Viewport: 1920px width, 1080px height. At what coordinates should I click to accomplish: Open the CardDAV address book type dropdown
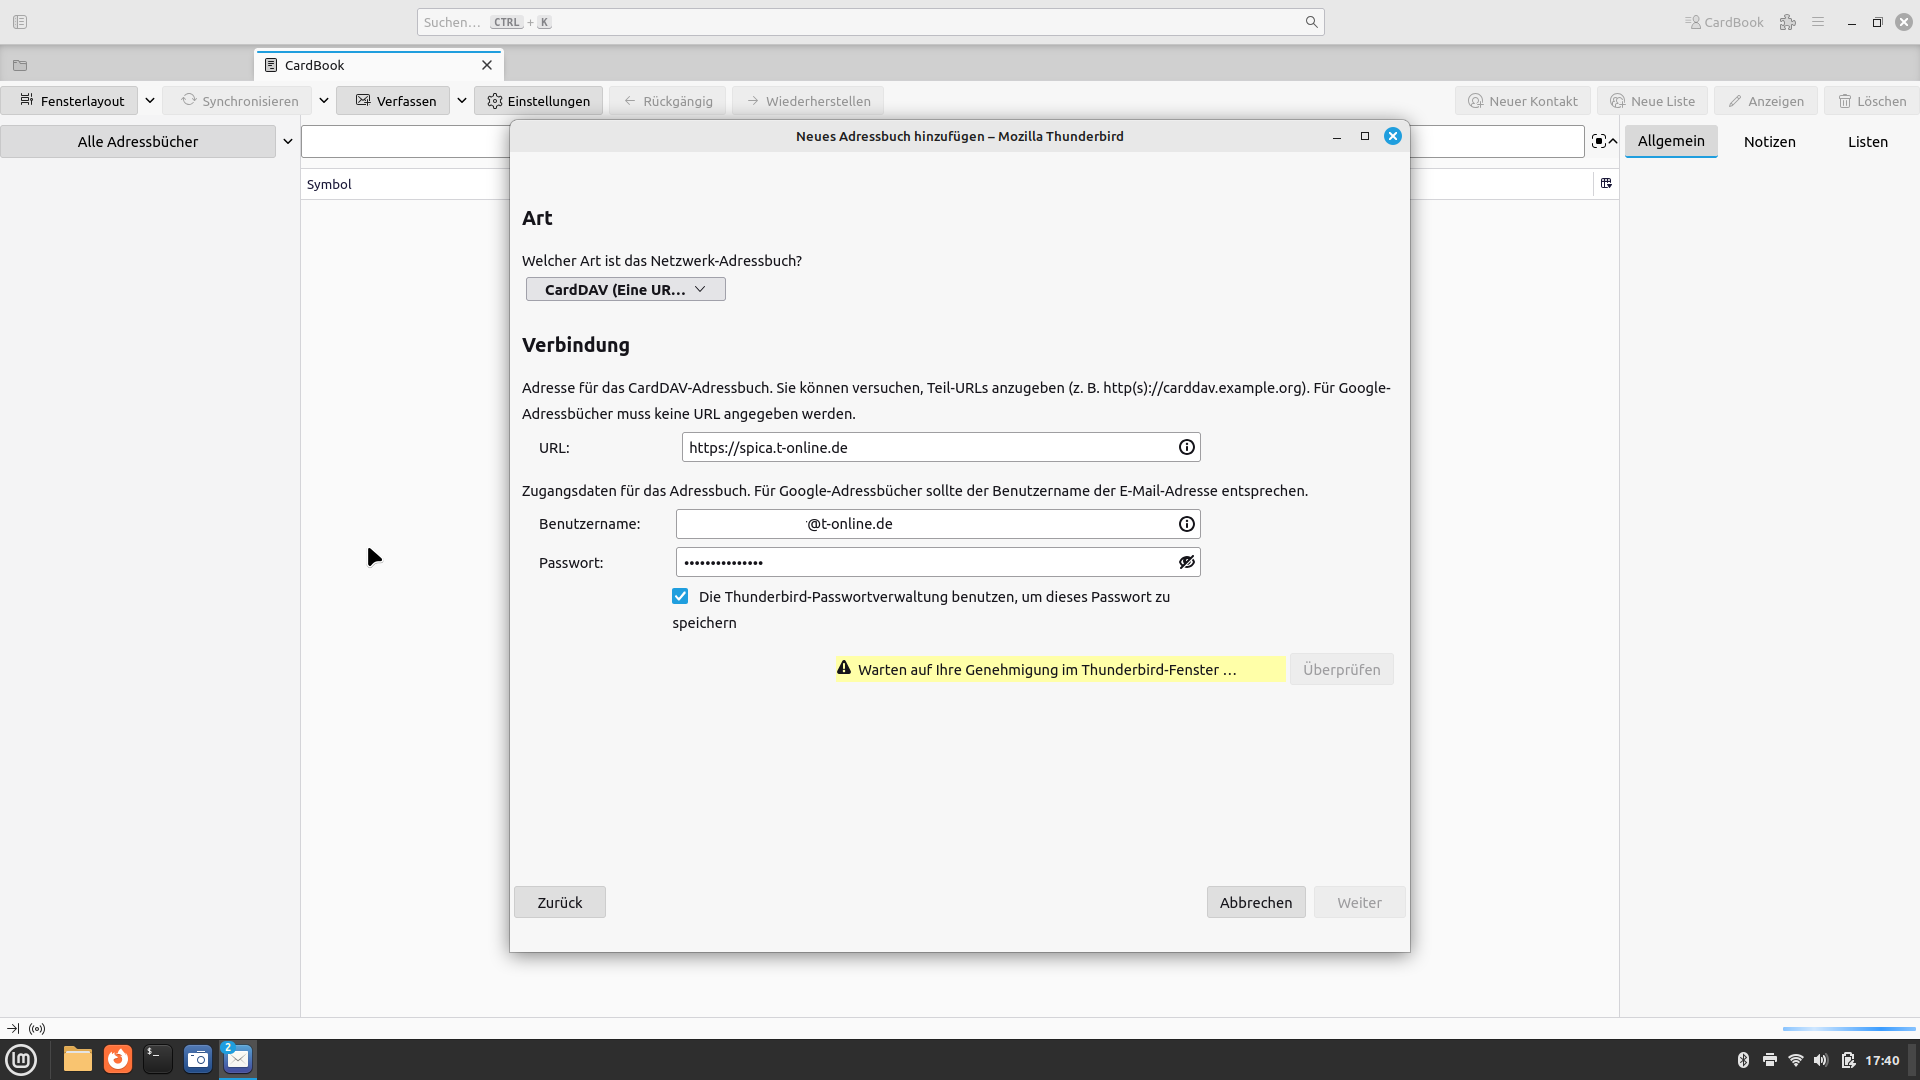(626, 289)
